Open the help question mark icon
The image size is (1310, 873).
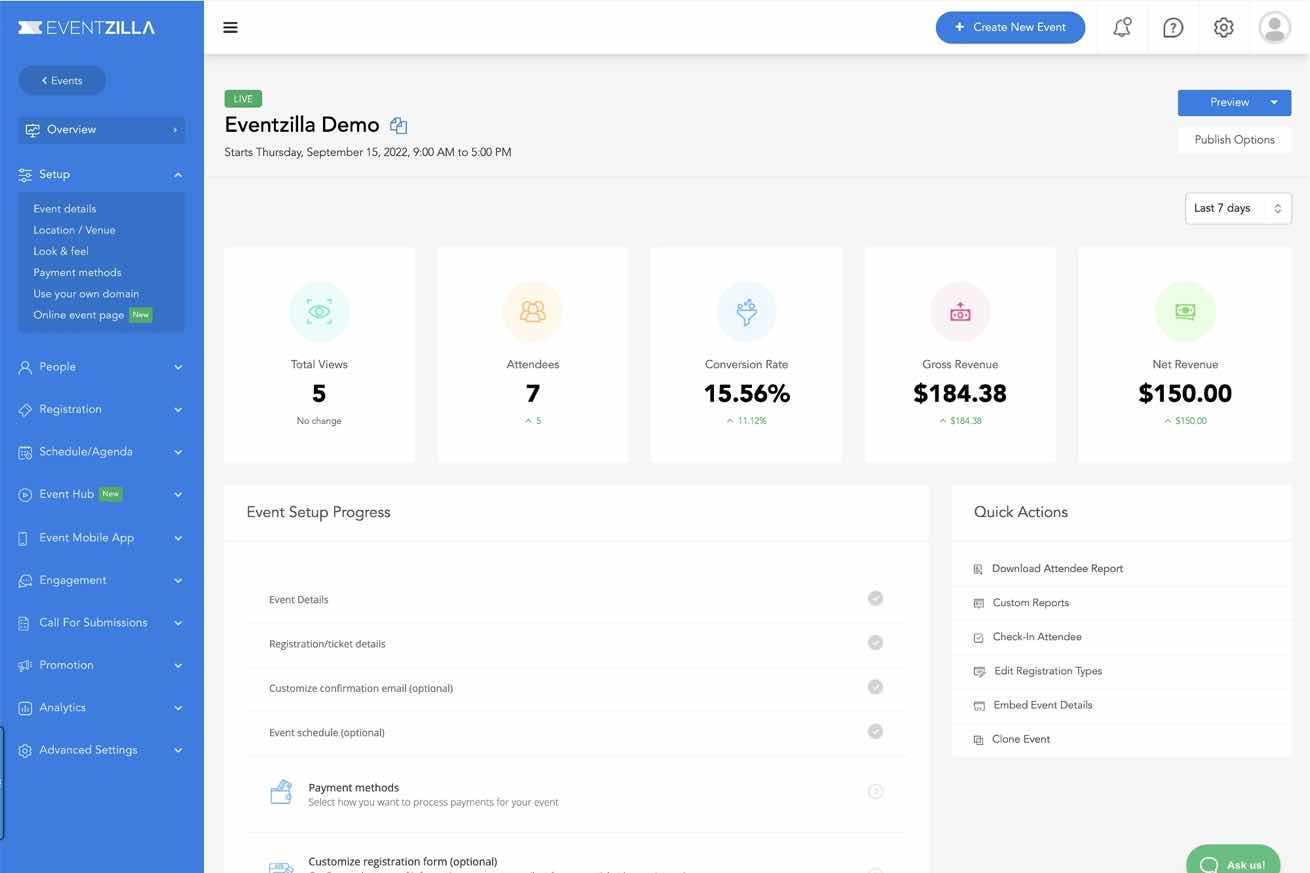click(x=1173, y=27)
